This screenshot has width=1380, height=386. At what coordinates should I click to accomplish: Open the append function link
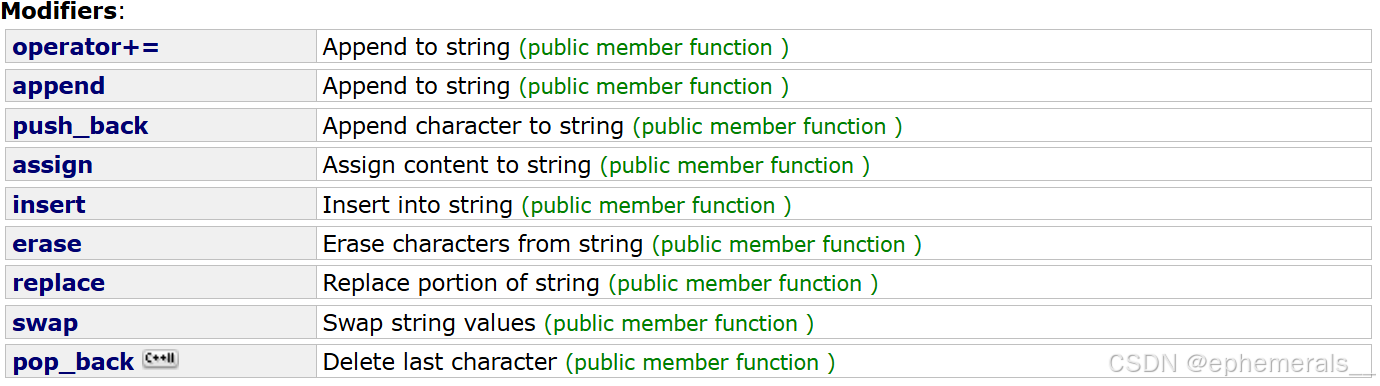(59, 87)
